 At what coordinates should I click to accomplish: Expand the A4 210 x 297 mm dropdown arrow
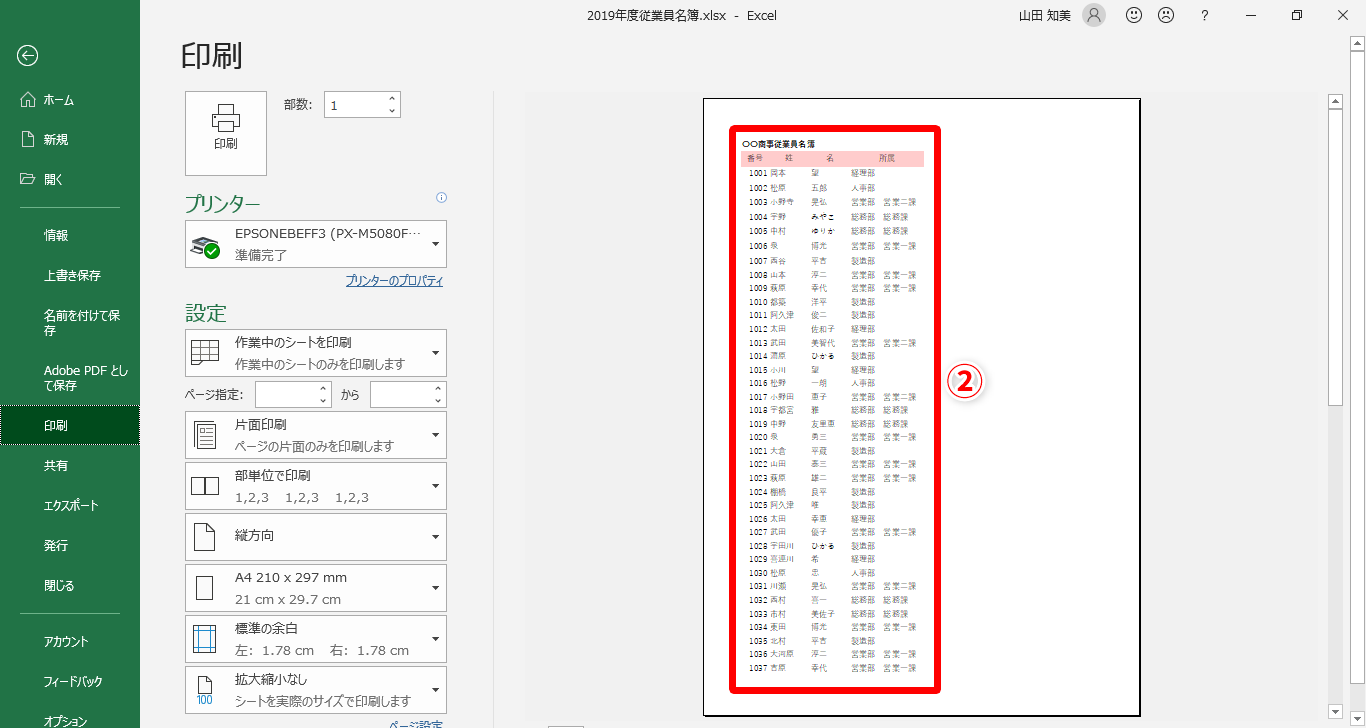tap(436, 588)
